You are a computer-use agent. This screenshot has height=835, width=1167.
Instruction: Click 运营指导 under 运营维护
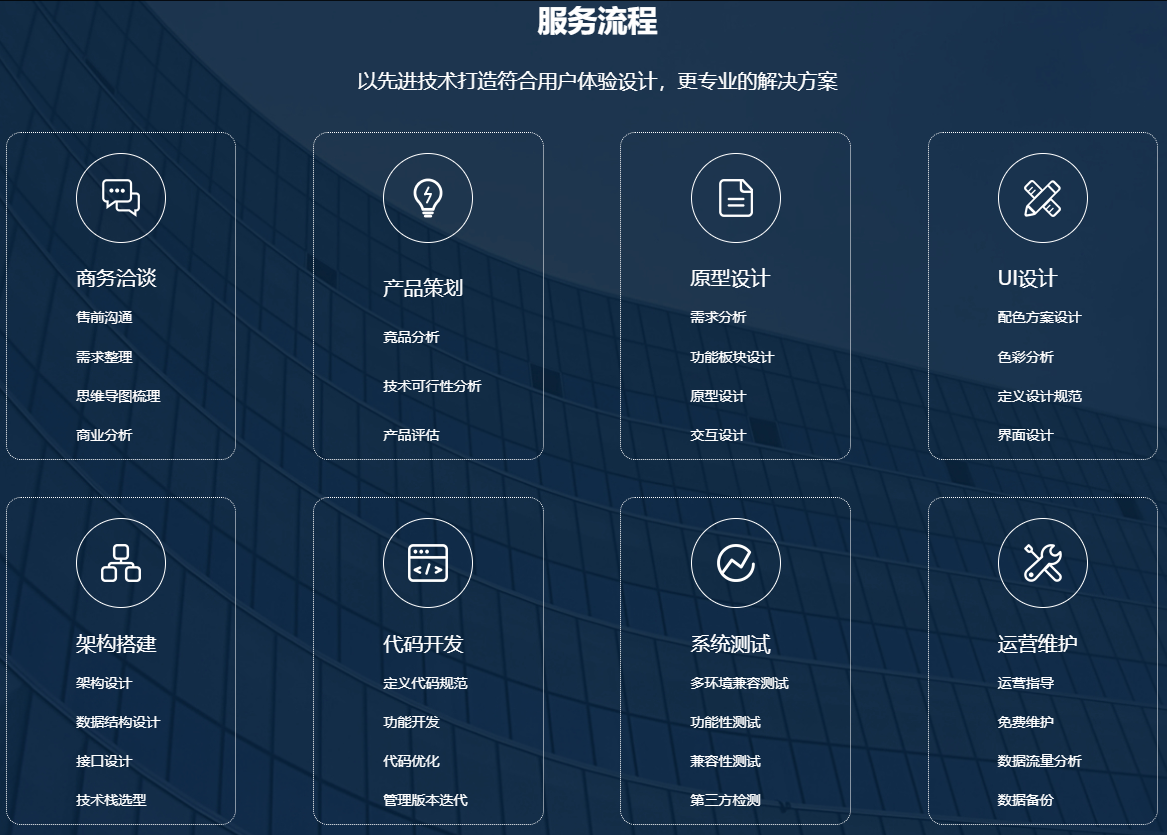click(1026, 683)
